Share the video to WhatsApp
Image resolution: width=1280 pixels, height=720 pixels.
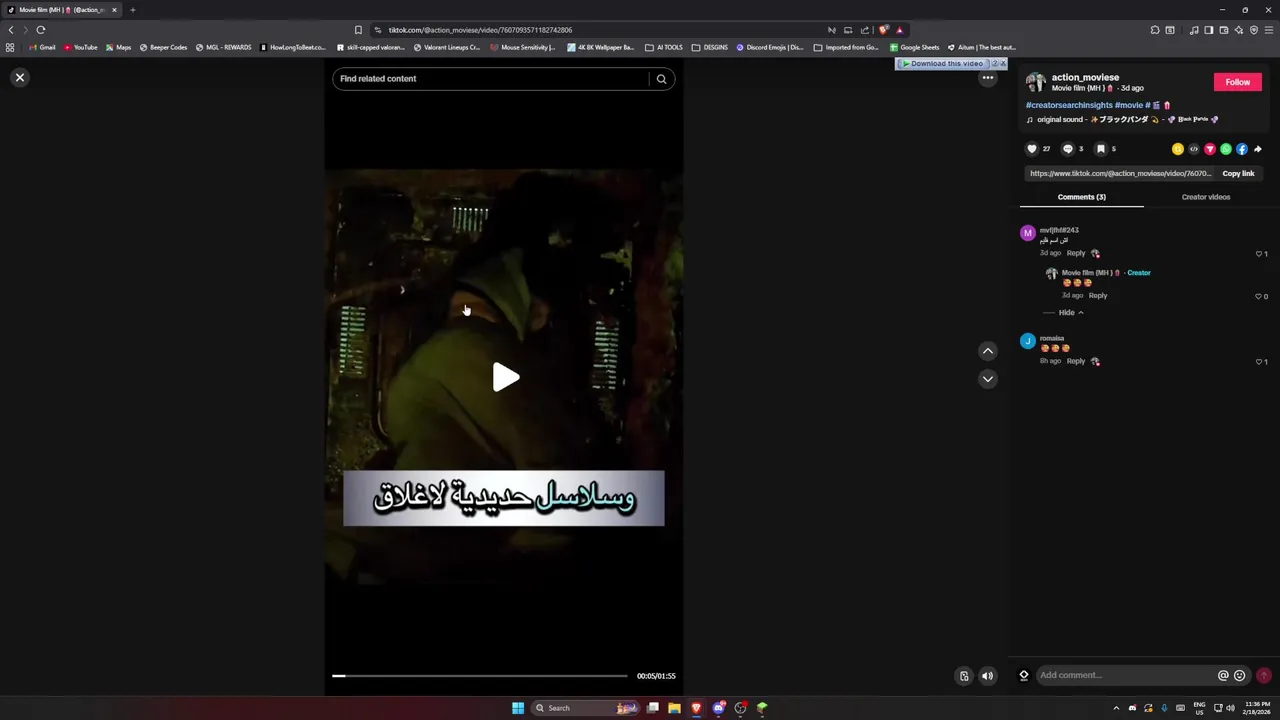click(x=1226, y=149)
